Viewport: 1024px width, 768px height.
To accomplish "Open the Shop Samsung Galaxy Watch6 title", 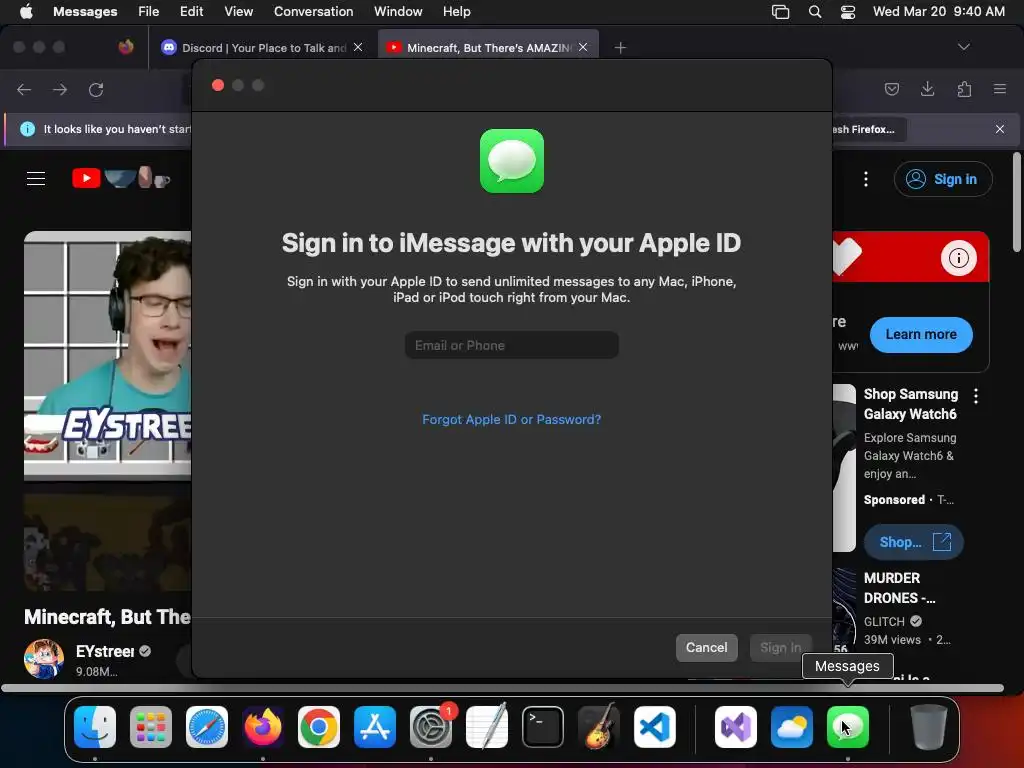I will [x=910, y=404].
